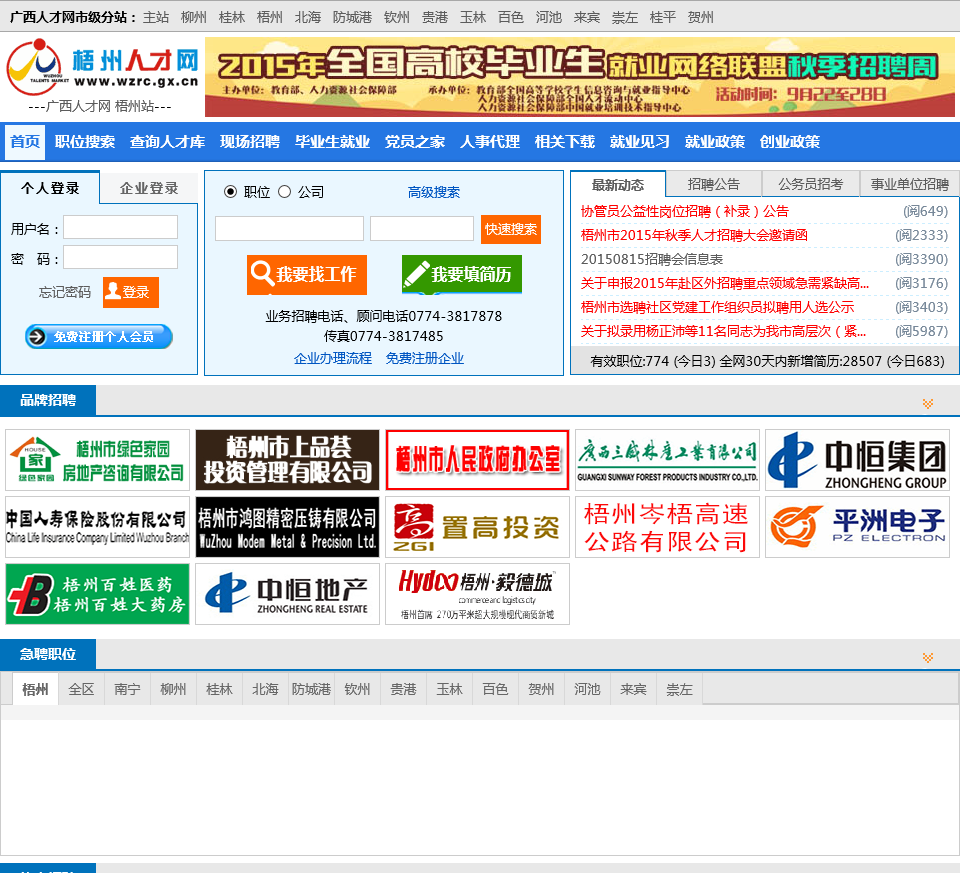Open 相关下载 in the navigation bar
This screenshot has height=873, width=960.
click(564, 142)
